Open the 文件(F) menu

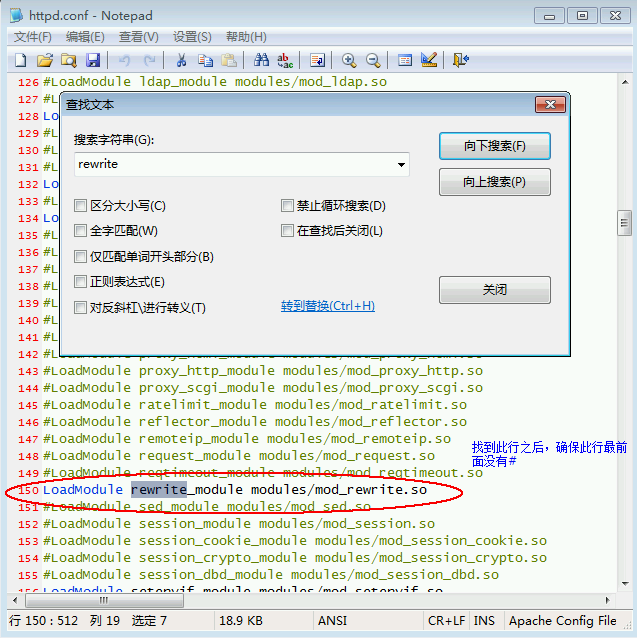click(33, 37)
